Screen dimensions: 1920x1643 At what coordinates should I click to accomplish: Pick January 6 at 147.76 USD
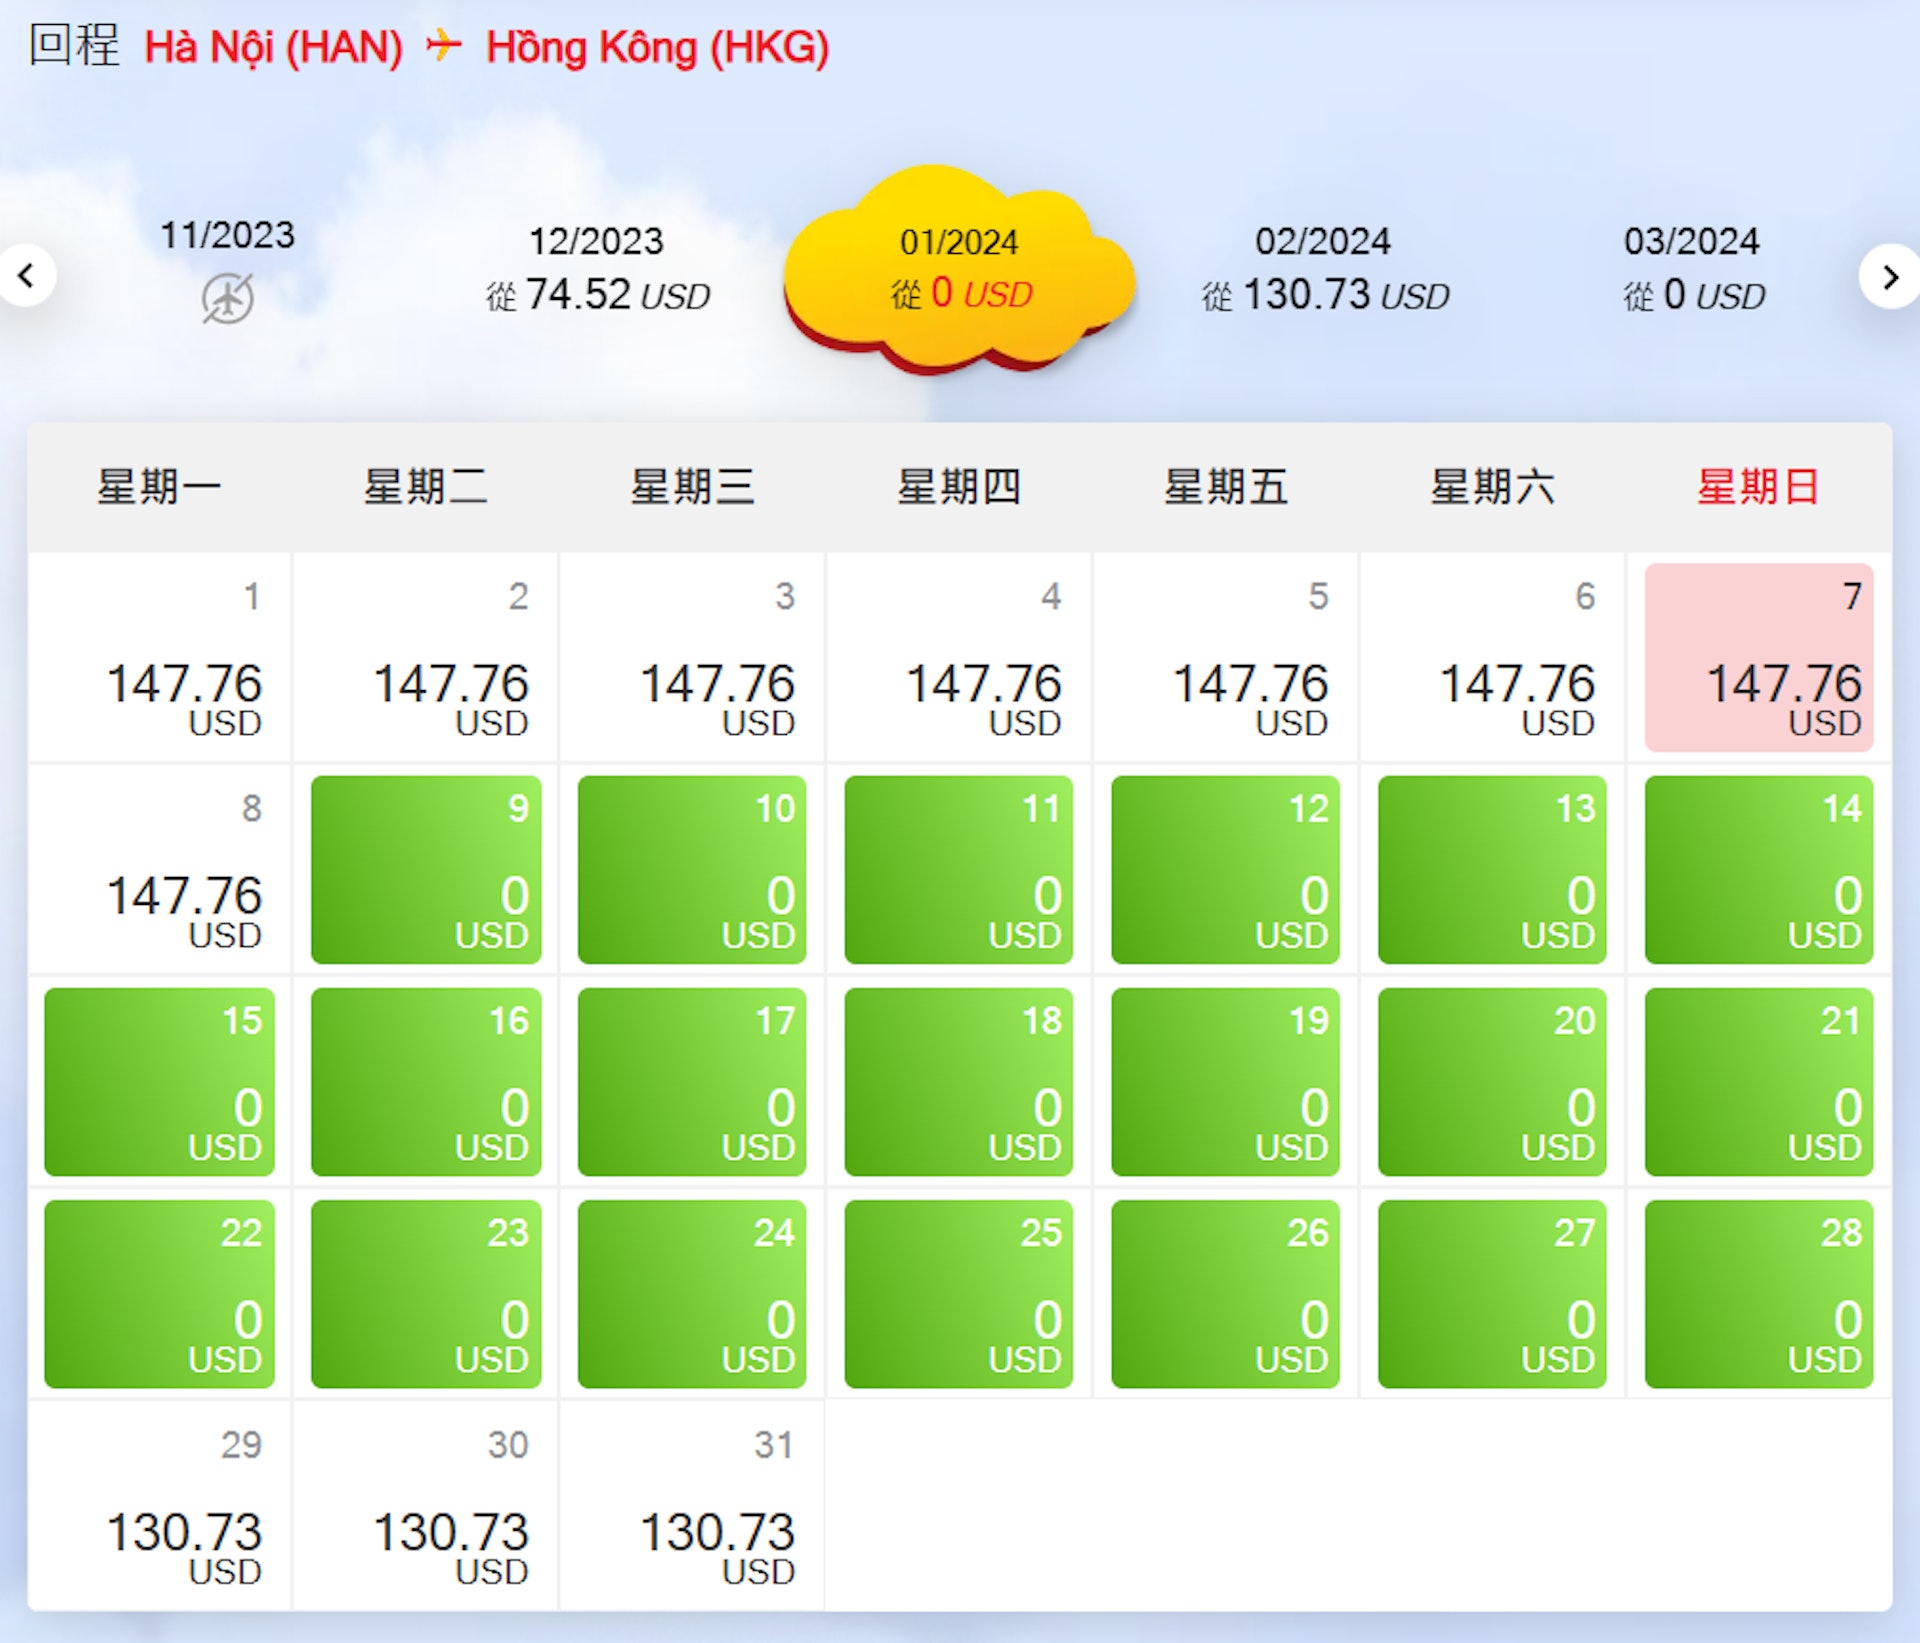pos(1493,657)
